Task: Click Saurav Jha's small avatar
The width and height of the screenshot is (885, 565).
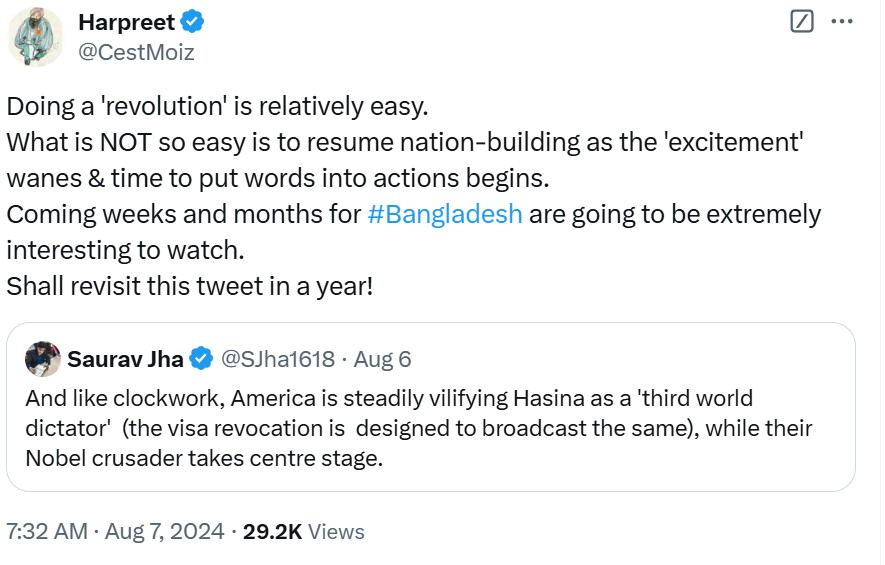Action: 42,358
